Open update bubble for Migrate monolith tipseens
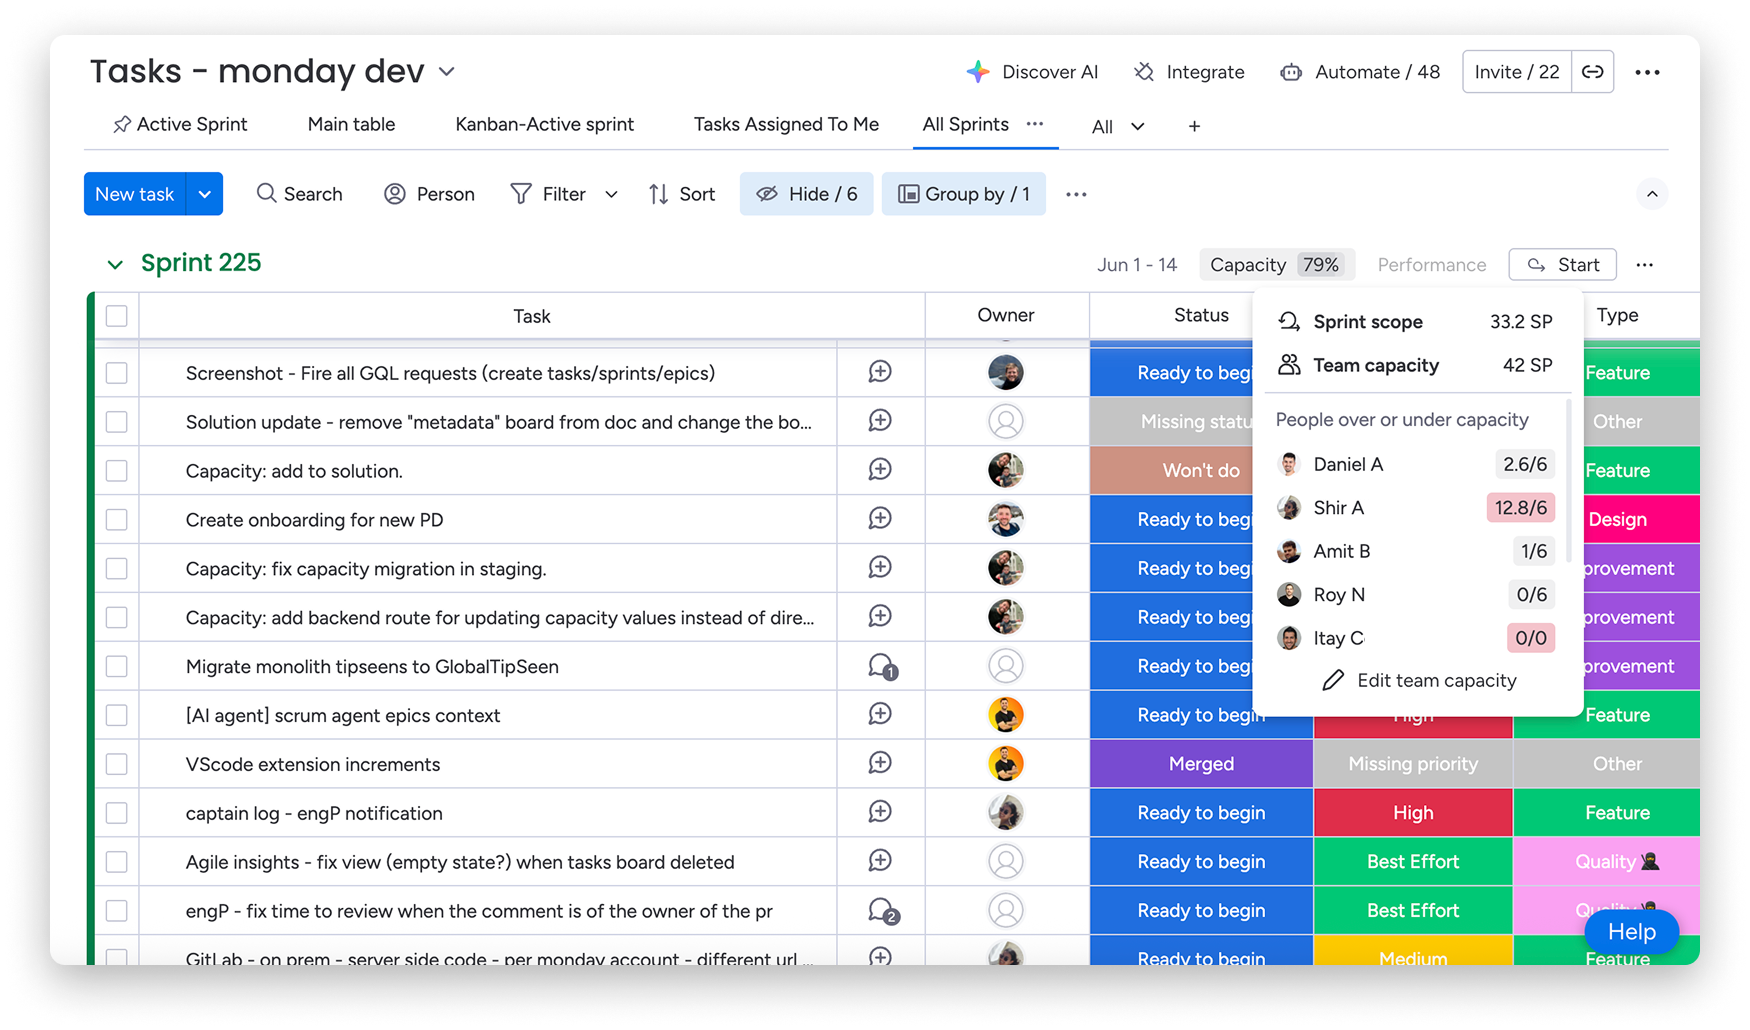The height and width of the screenshot is (1030, 1750). [882, 667]
